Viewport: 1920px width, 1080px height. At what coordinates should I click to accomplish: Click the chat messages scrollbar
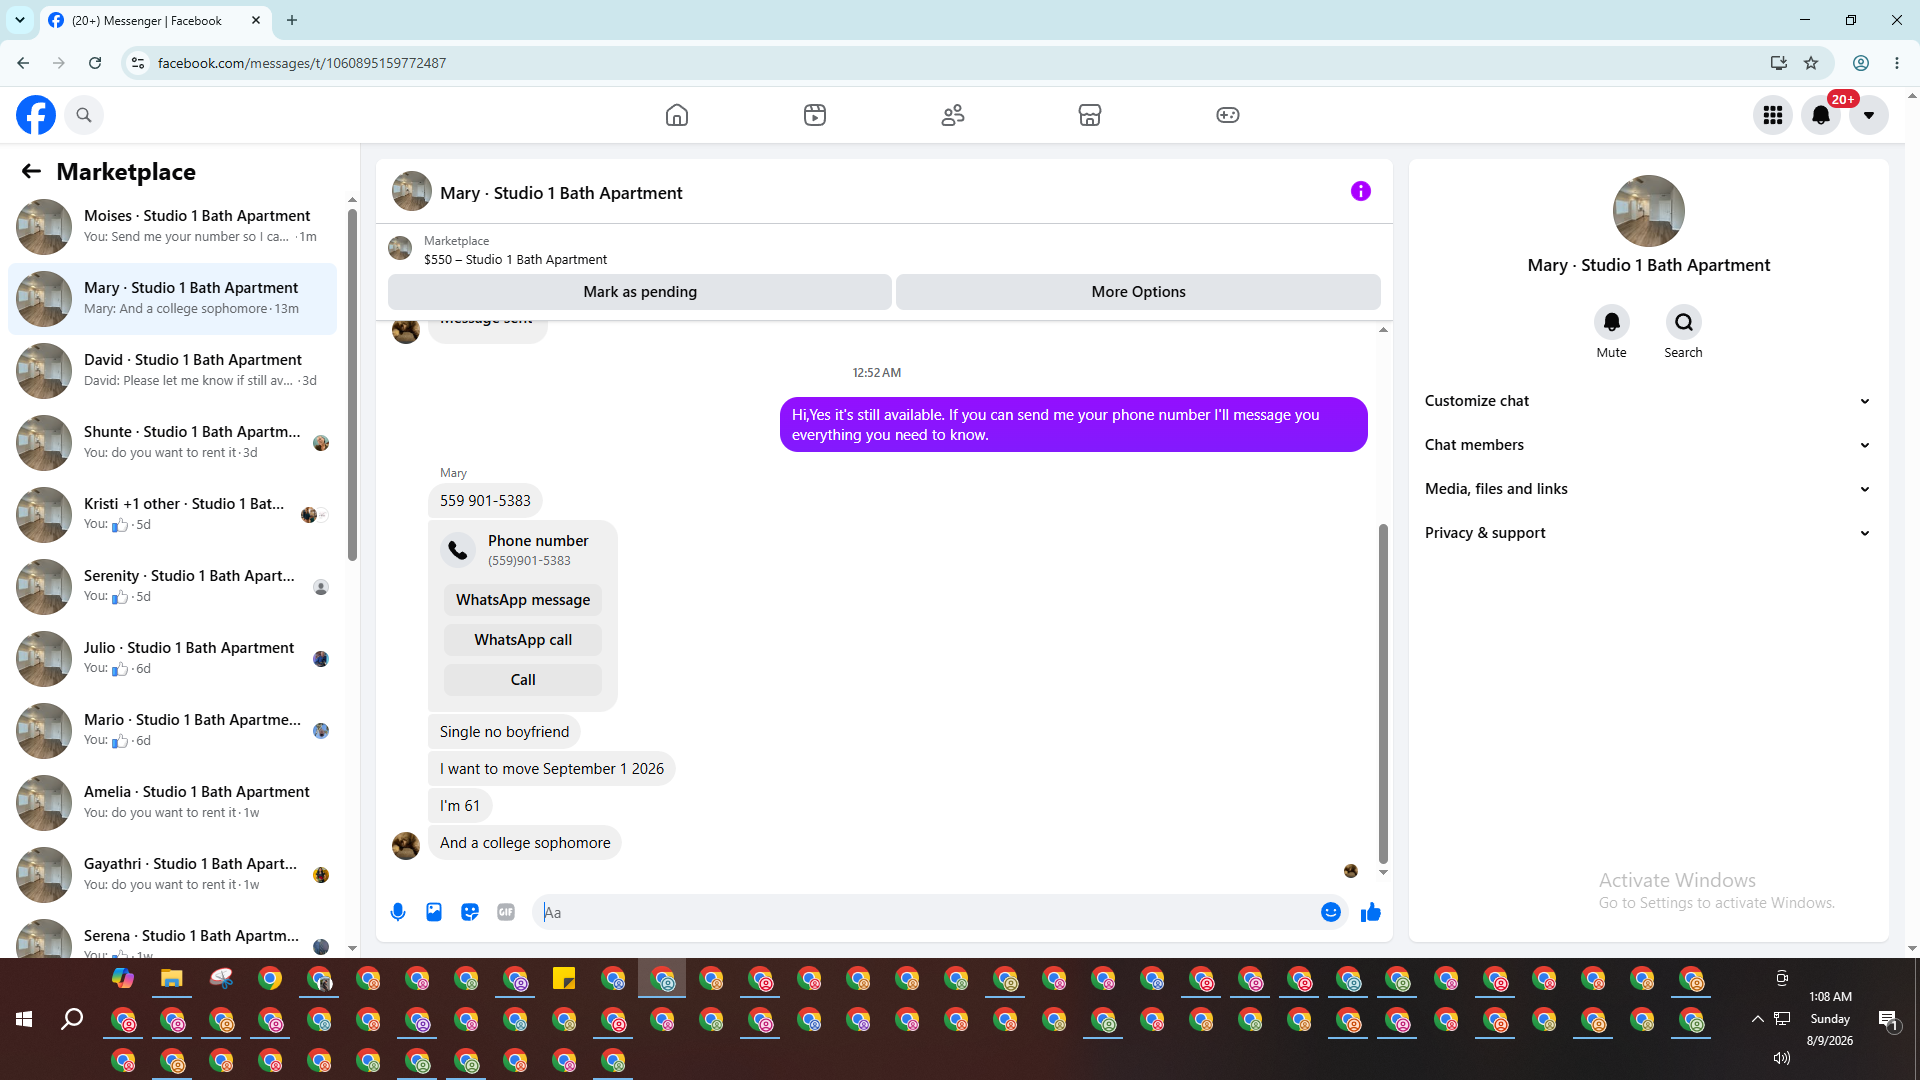(x=1383, y=692)
